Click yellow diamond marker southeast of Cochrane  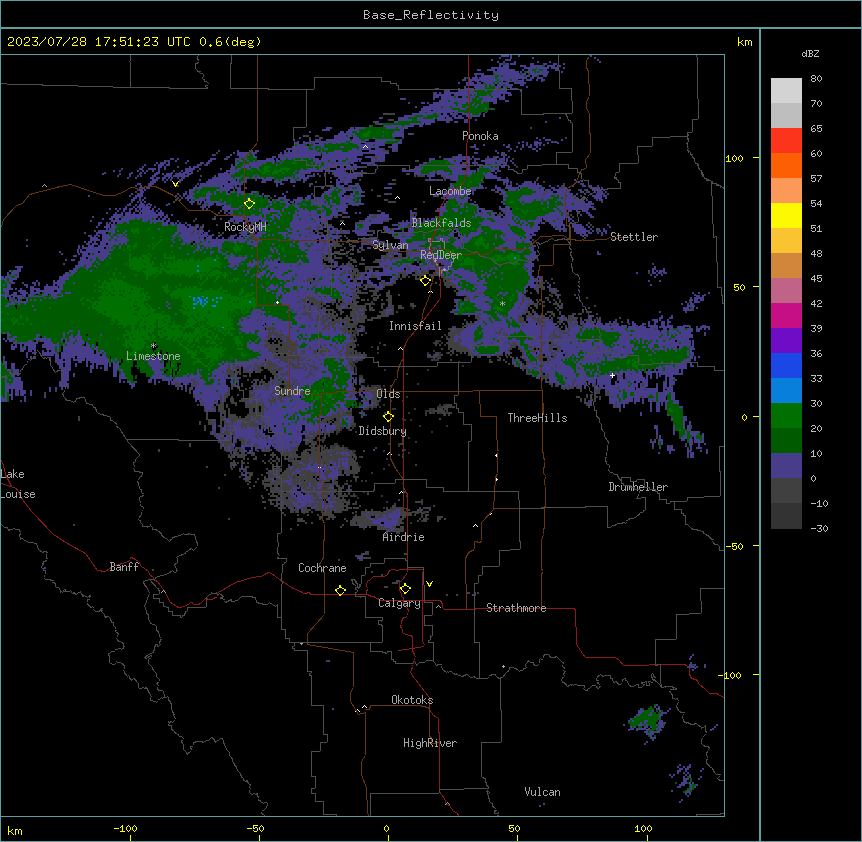tap(340, 590)
